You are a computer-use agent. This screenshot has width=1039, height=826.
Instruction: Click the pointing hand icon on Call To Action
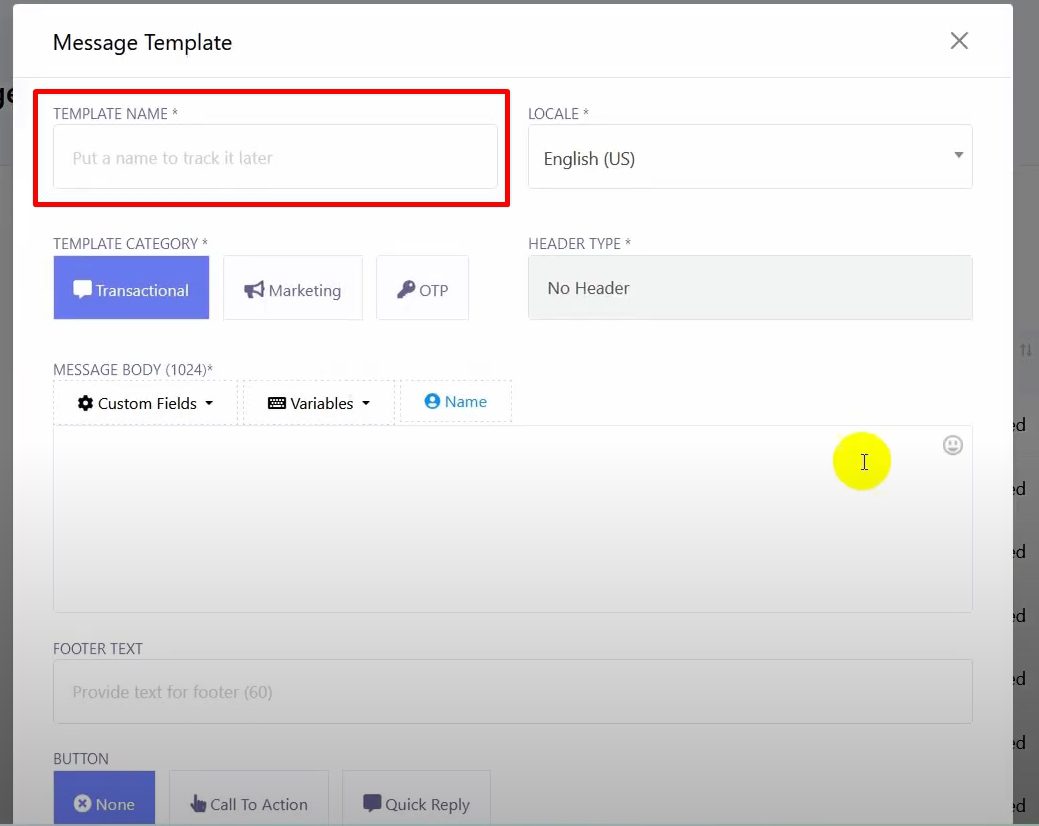coord(198,804)
